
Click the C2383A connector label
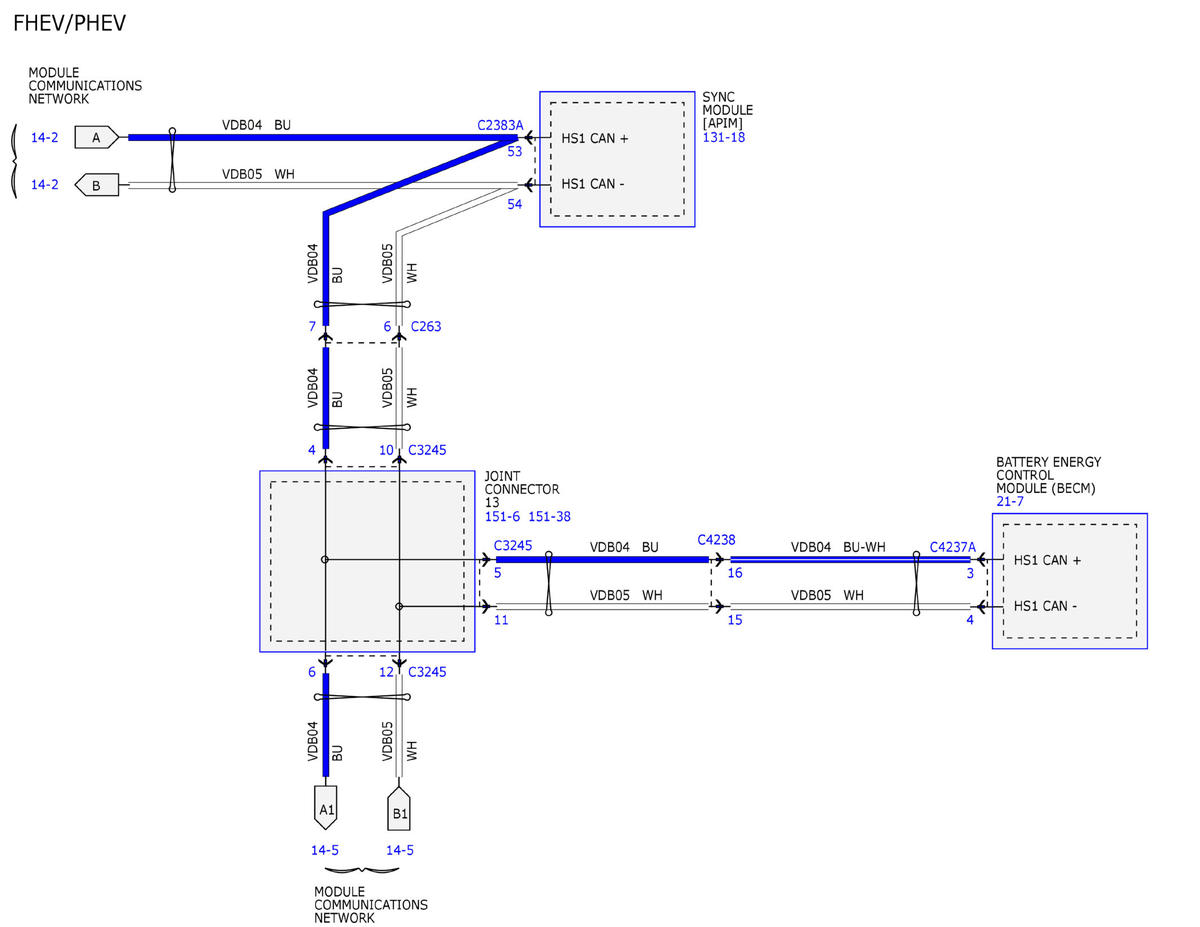point(500,125)
